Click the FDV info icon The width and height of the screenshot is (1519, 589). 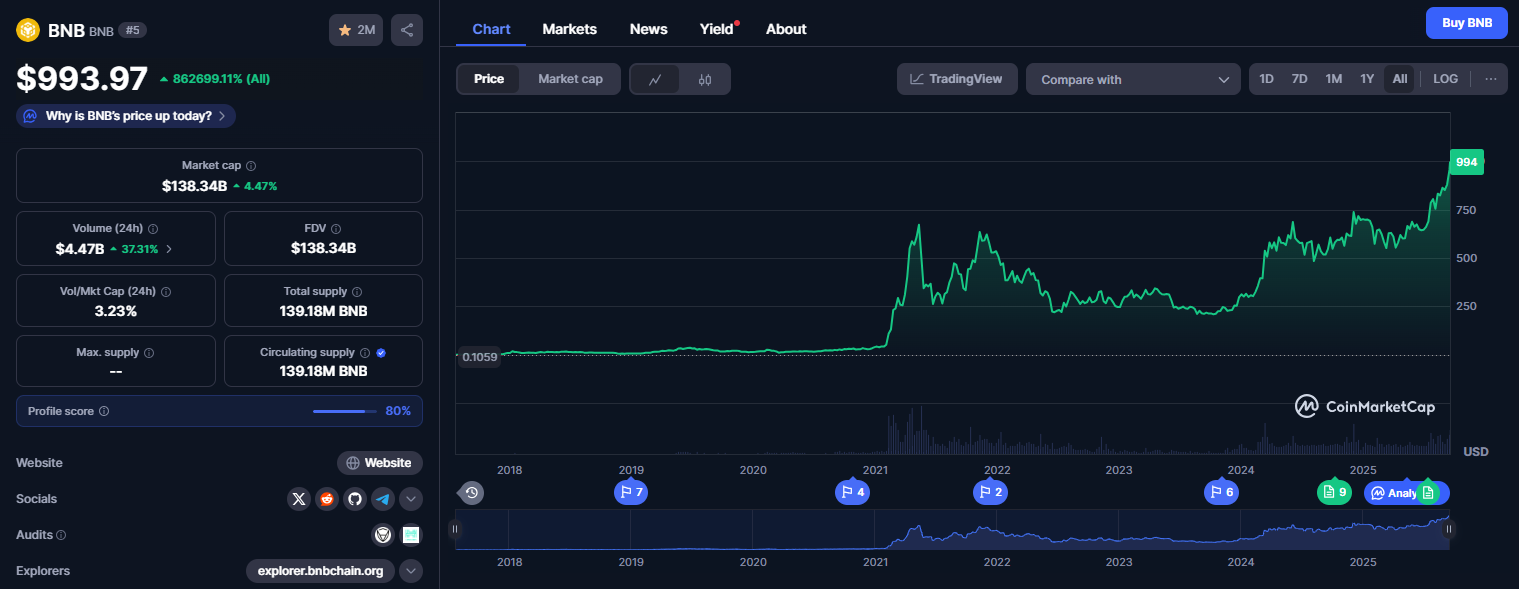point(336,229)
